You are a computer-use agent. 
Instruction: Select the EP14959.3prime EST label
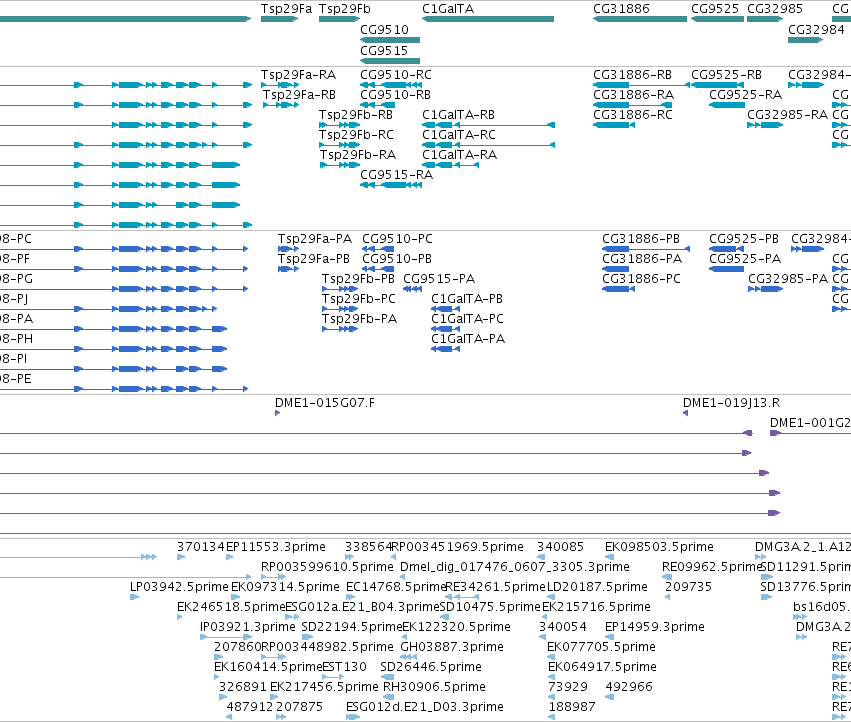click(x=655, y=628)
